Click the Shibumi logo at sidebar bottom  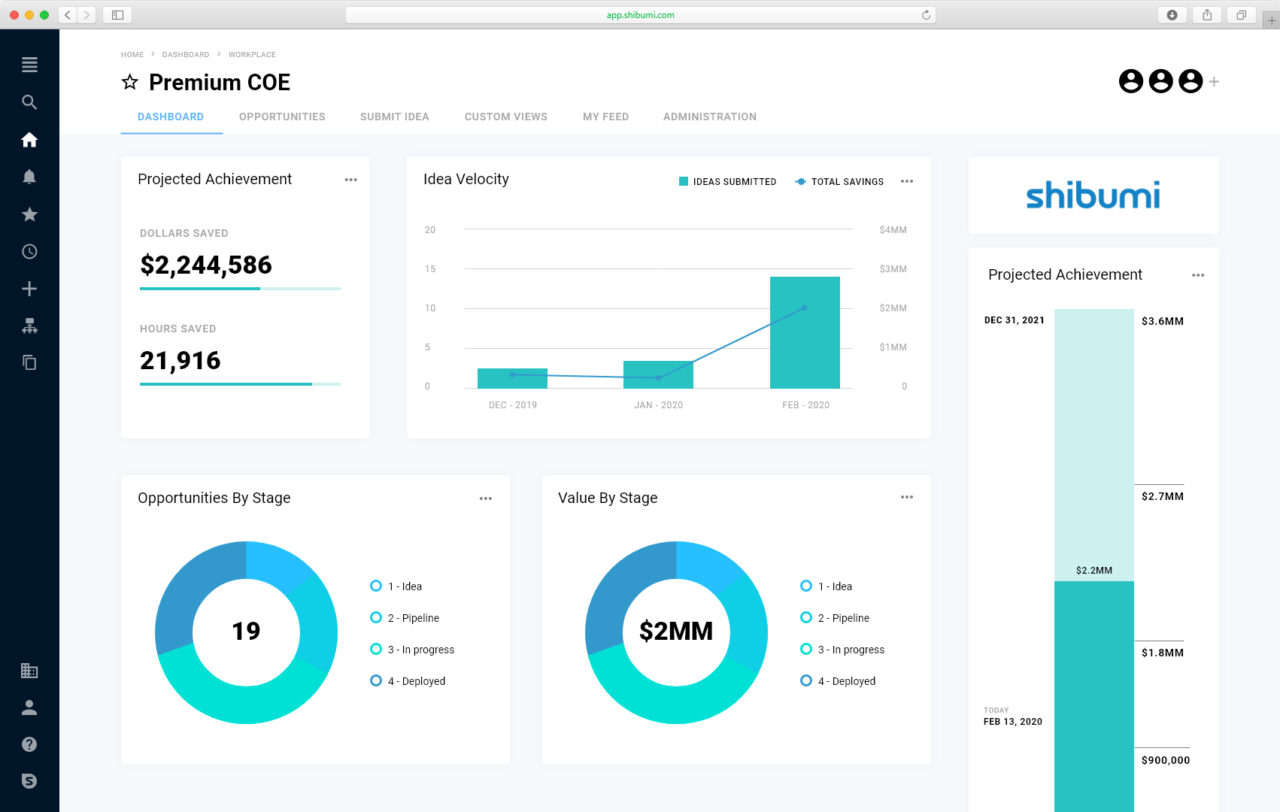tap(29, 781)
